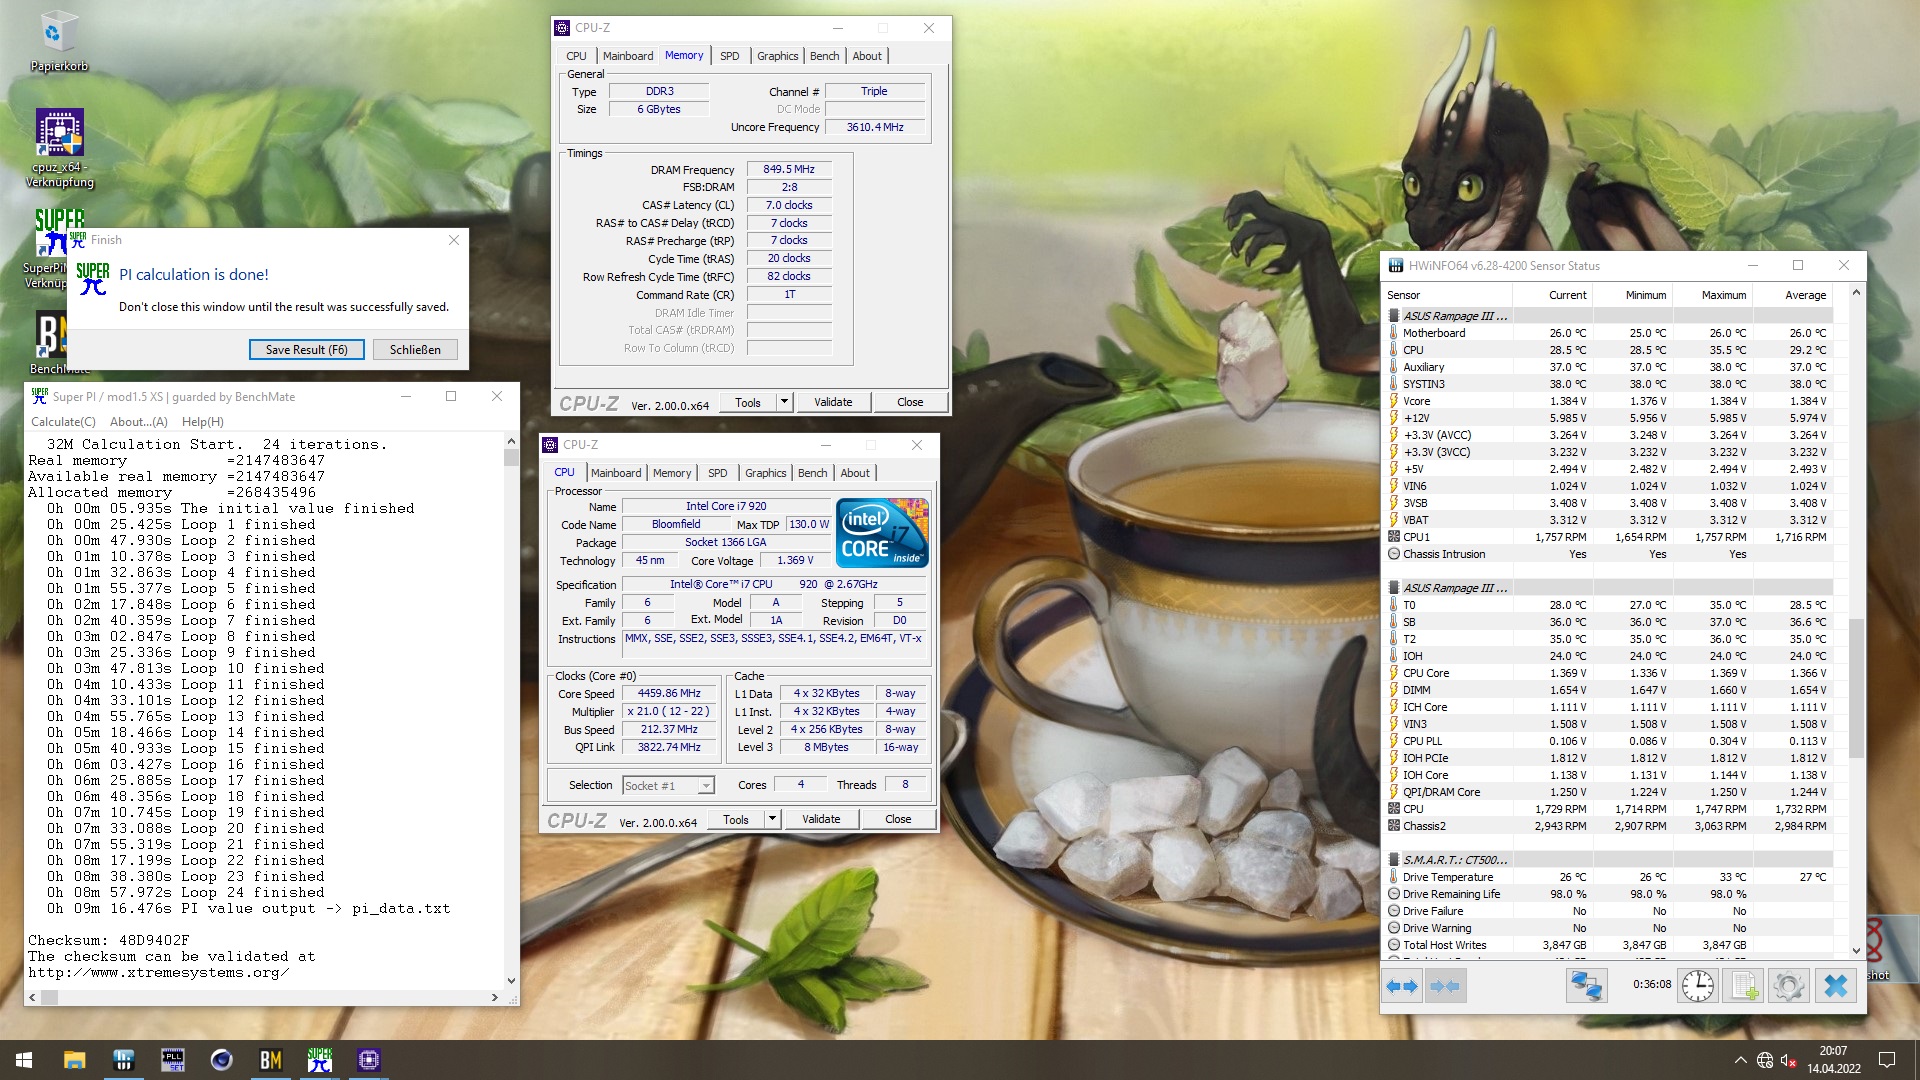Click Super PI vertical scrollbar thumb
The height and width of the screenshot is (1080, 1920).
pyautogui.click(x=511, y=458)
